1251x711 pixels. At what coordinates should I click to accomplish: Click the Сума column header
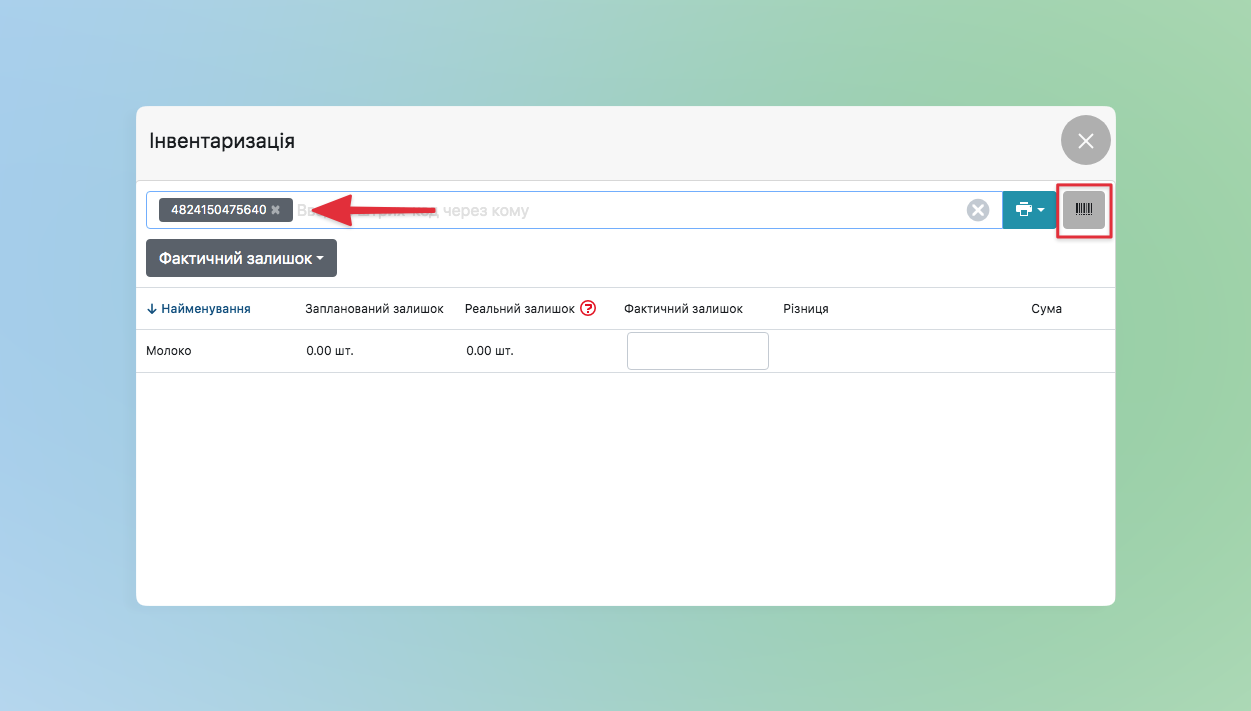click(1046, 309)
